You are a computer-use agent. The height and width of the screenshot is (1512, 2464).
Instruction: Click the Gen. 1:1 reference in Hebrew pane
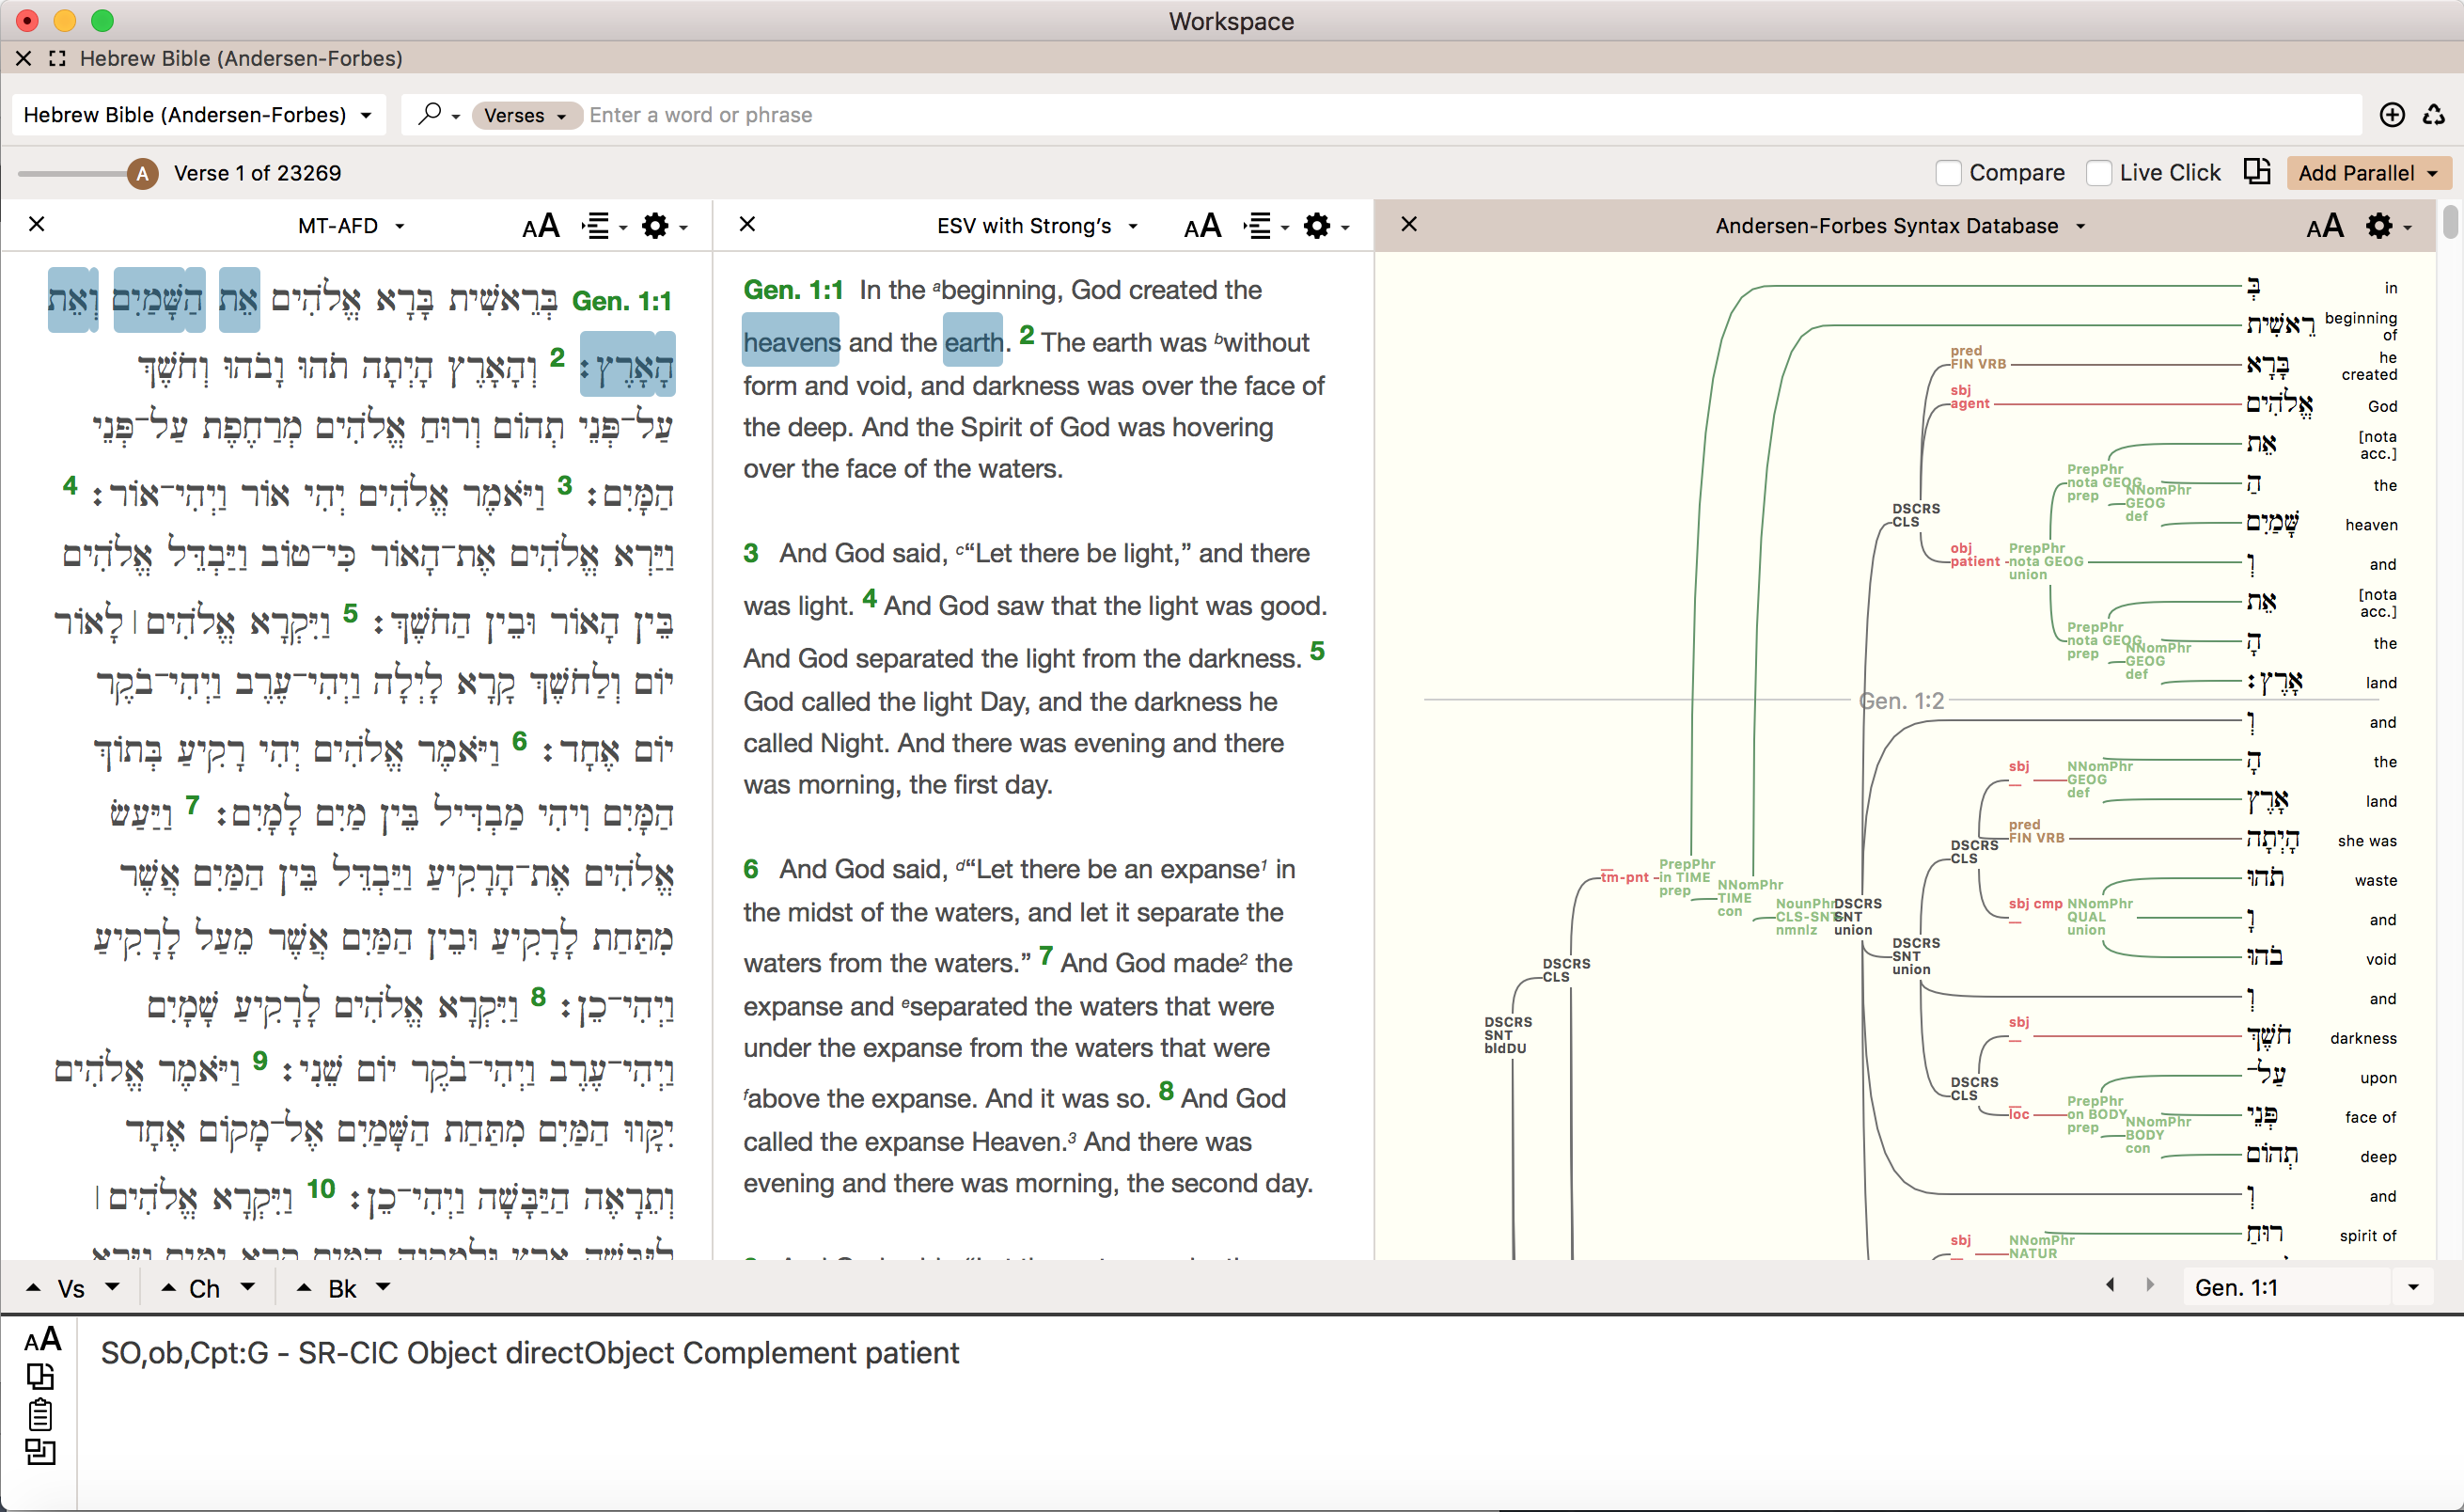622,301
